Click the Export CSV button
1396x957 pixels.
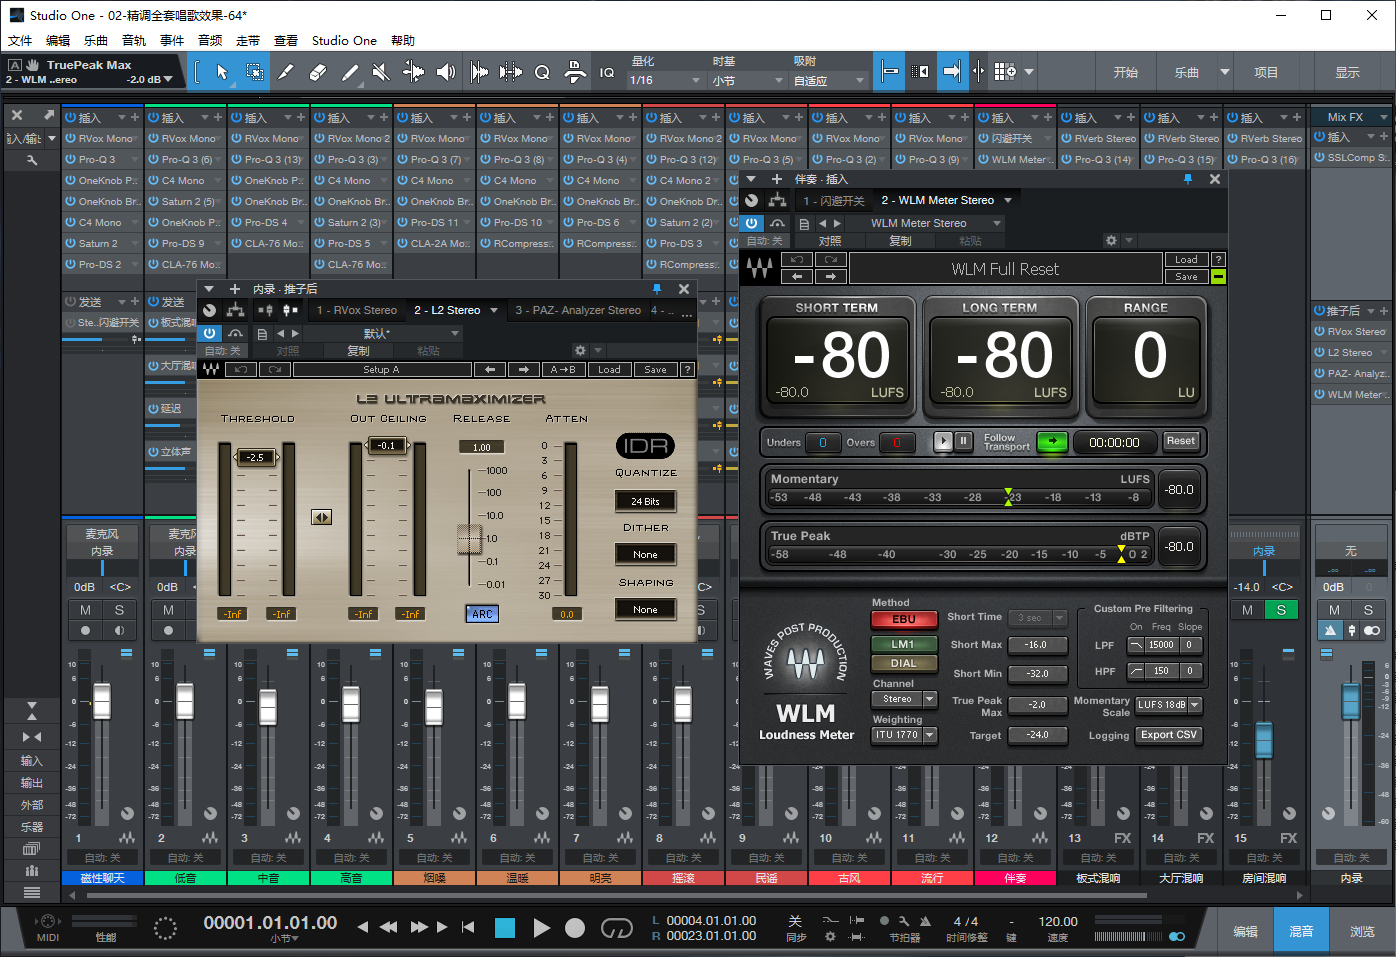1168,735
